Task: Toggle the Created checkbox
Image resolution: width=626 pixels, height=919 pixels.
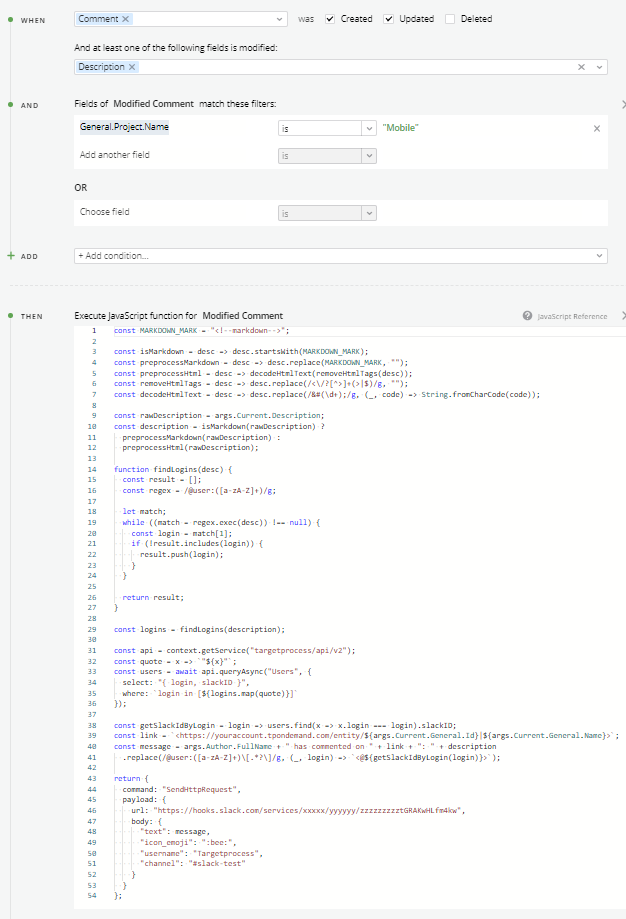Action: [330, 19]
